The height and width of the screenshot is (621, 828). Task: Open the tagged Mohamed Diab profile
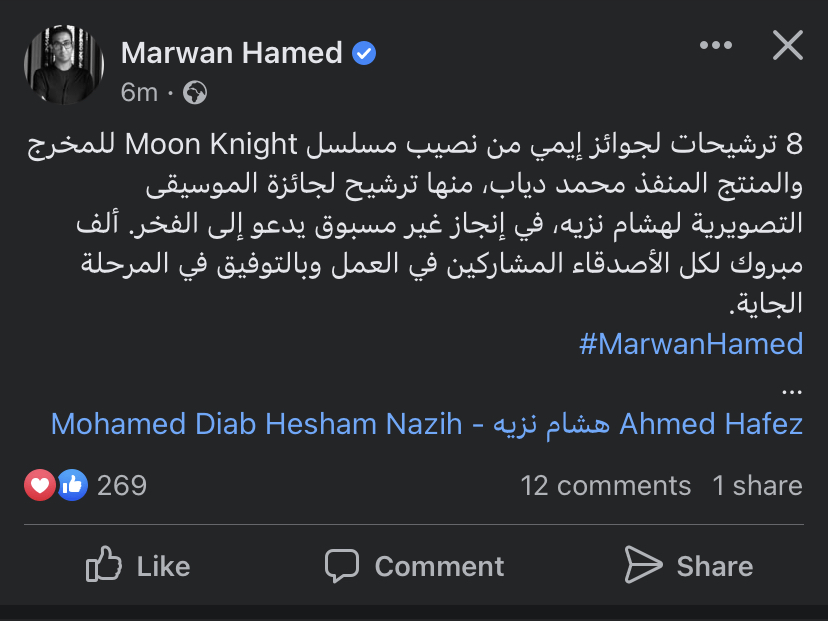pos(155,424)
